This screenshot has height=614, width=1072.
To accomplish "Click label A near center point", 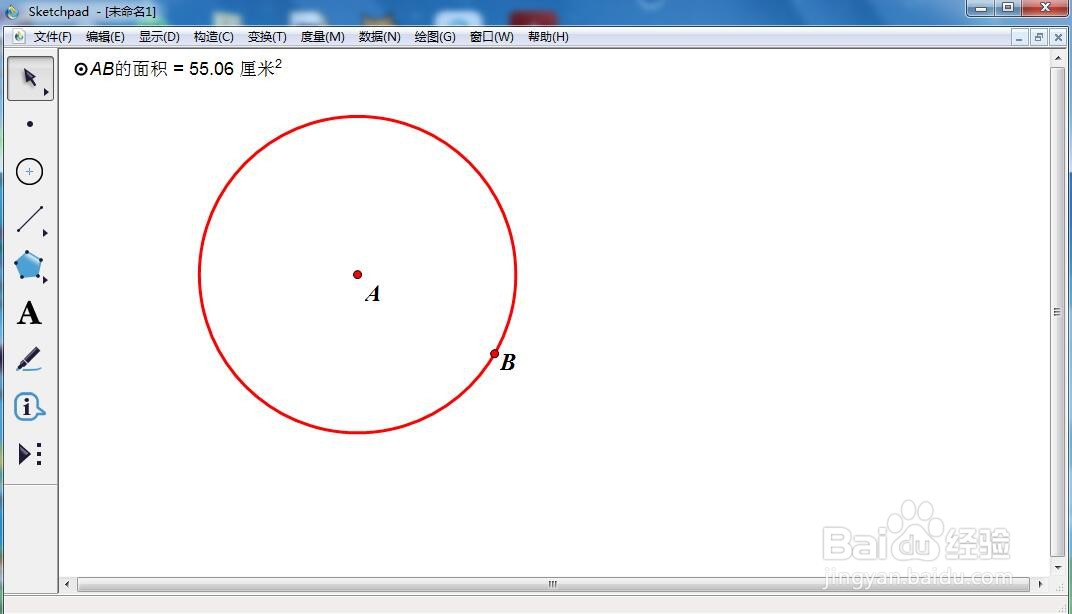I will (x=373, y=294).
